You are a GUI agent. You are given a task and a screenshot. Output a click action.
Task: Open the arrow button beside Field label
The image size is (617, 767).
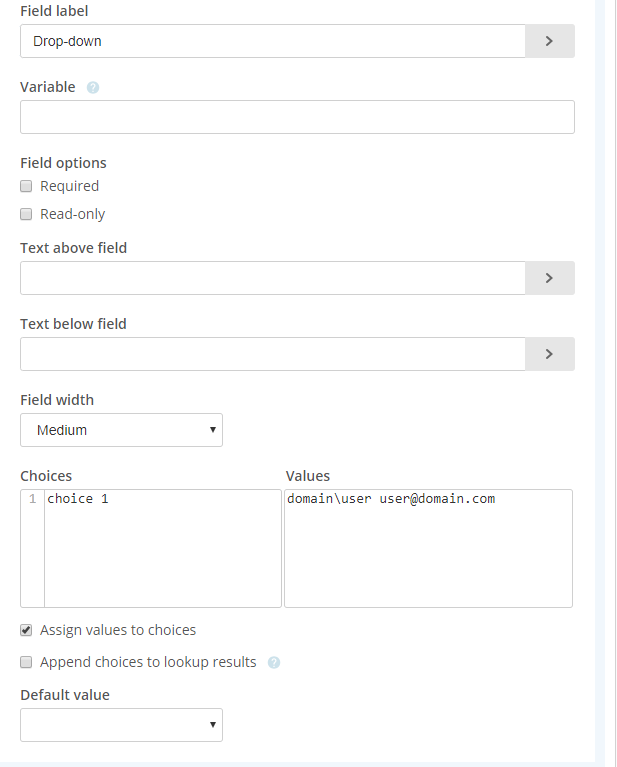549,42
